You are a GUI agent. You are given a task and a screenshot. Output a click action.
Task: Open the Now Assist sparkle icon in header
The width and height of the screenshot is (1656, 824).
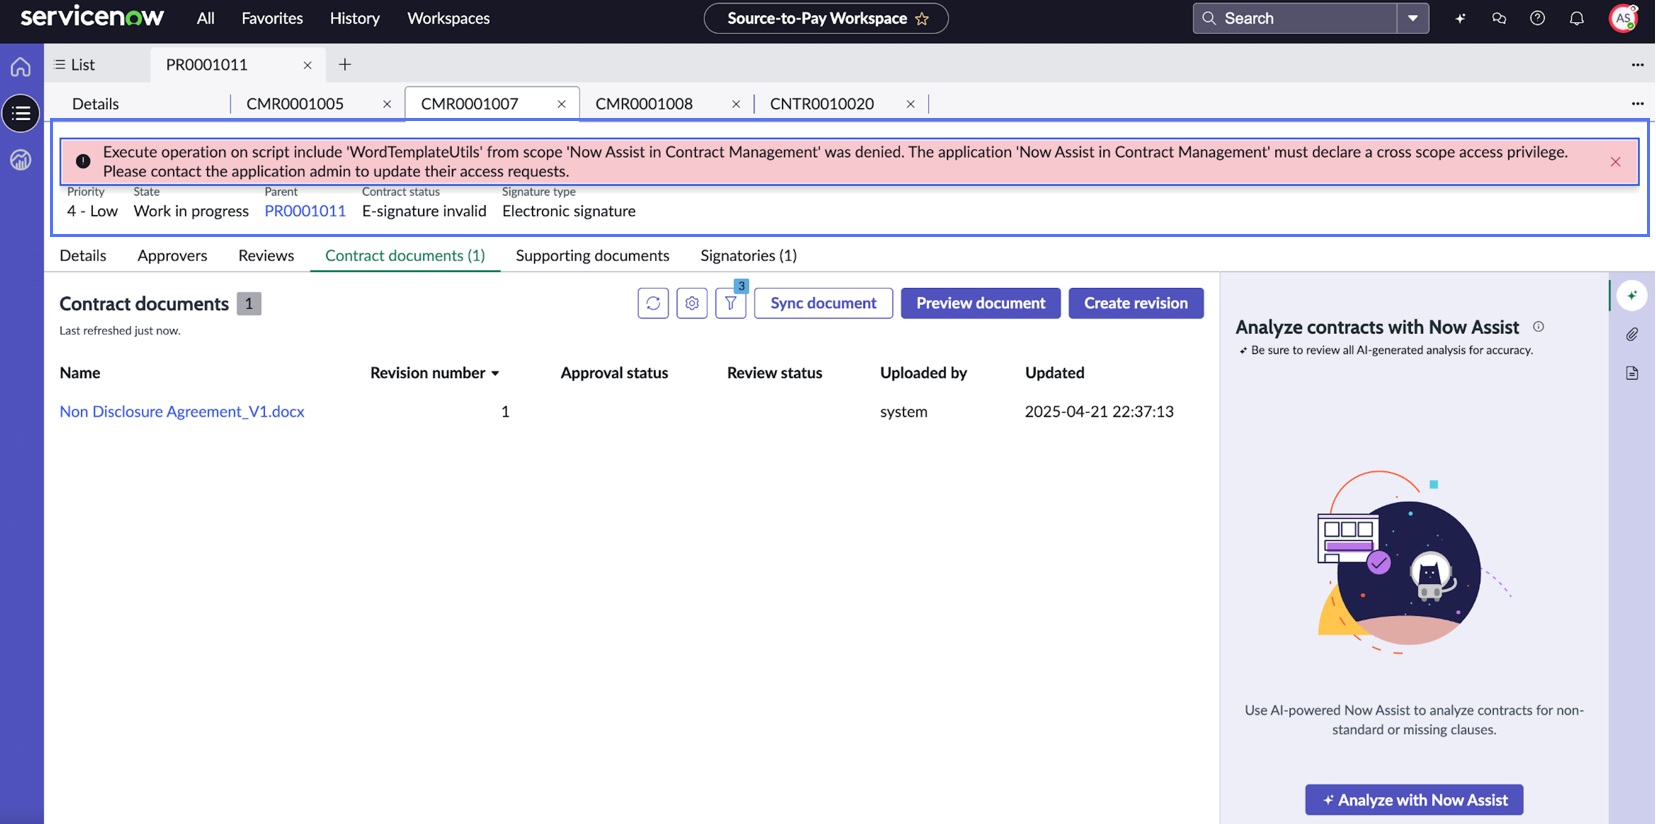pos(1460,18)
